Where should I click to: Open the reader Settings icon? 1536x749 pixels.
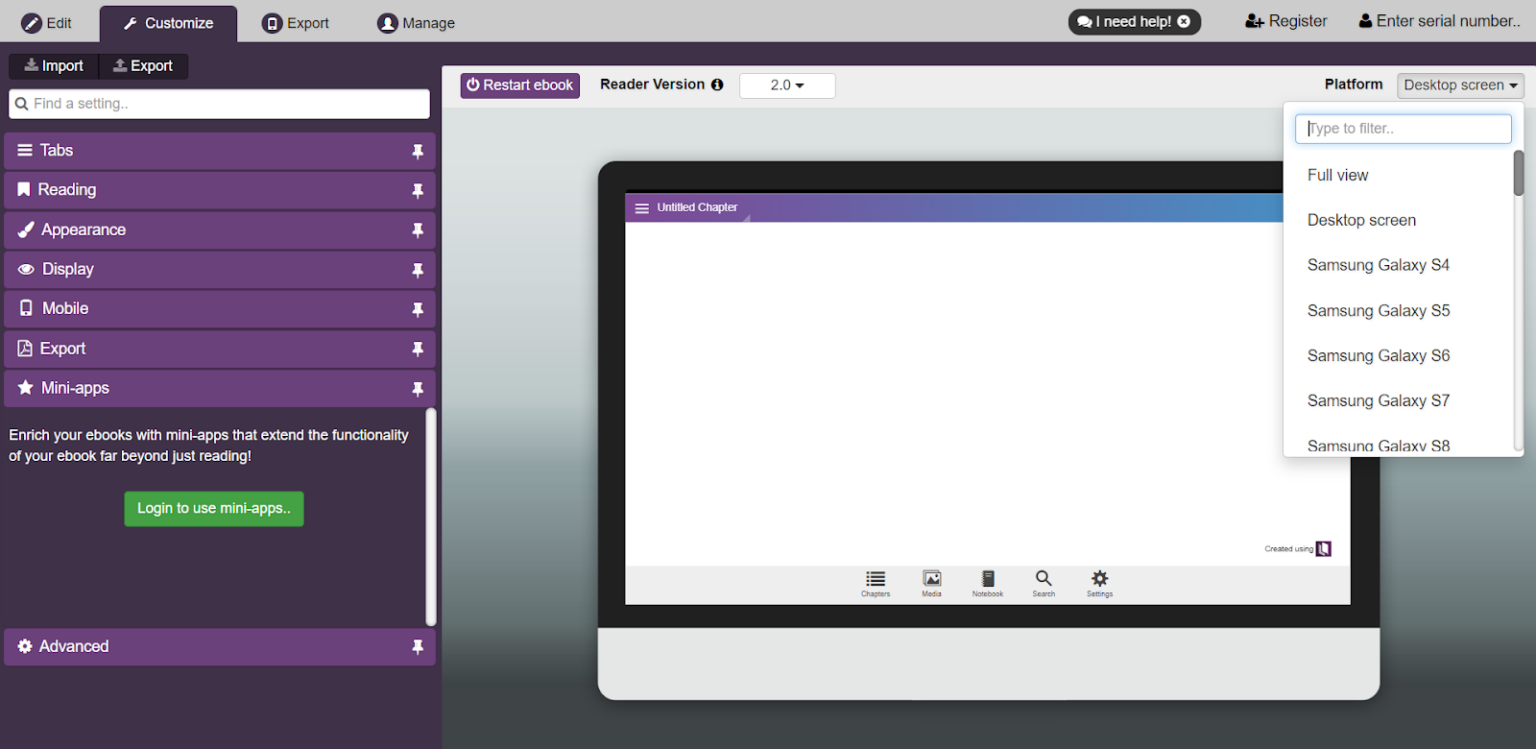(1099, 584)
